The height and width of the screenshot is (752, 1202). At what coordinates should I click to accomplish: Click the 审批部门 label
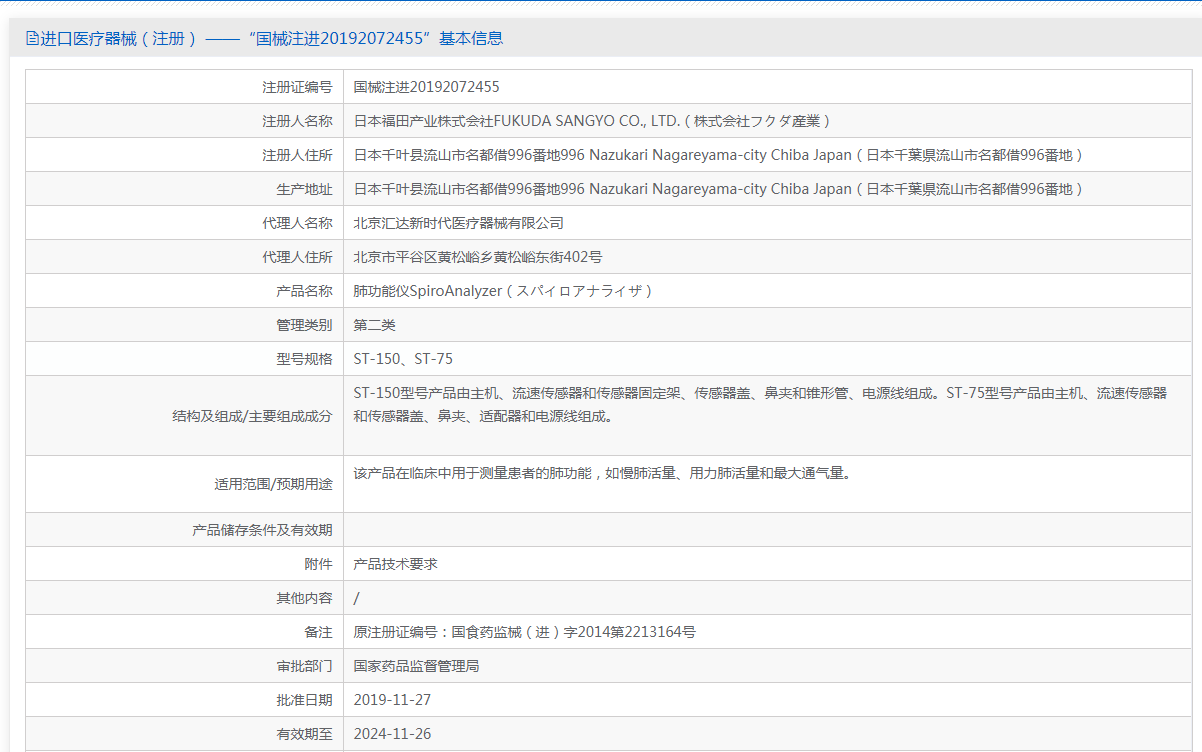[304, 666]
